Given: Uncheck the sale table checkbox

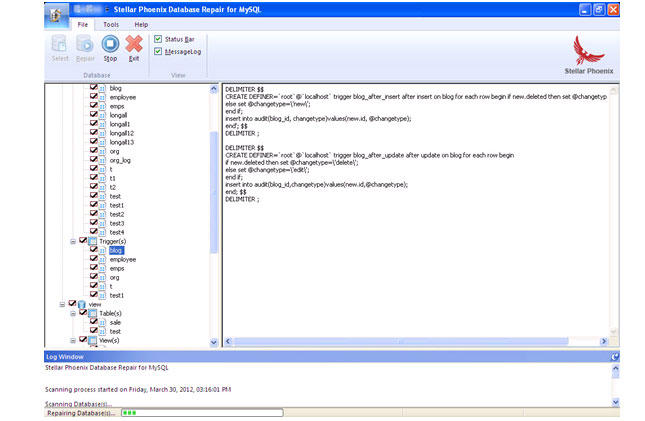Looking at the screenshot, I should [x=94, y=322].
